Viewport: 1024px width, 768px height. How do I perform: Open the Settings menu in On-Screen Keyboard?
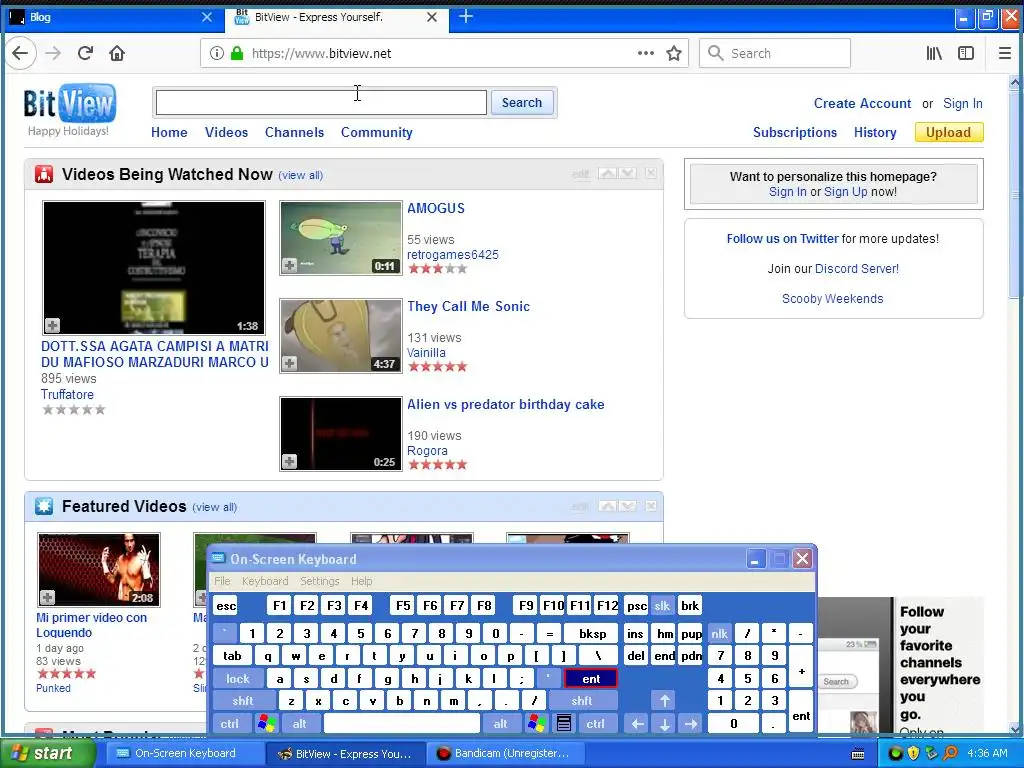319,581
